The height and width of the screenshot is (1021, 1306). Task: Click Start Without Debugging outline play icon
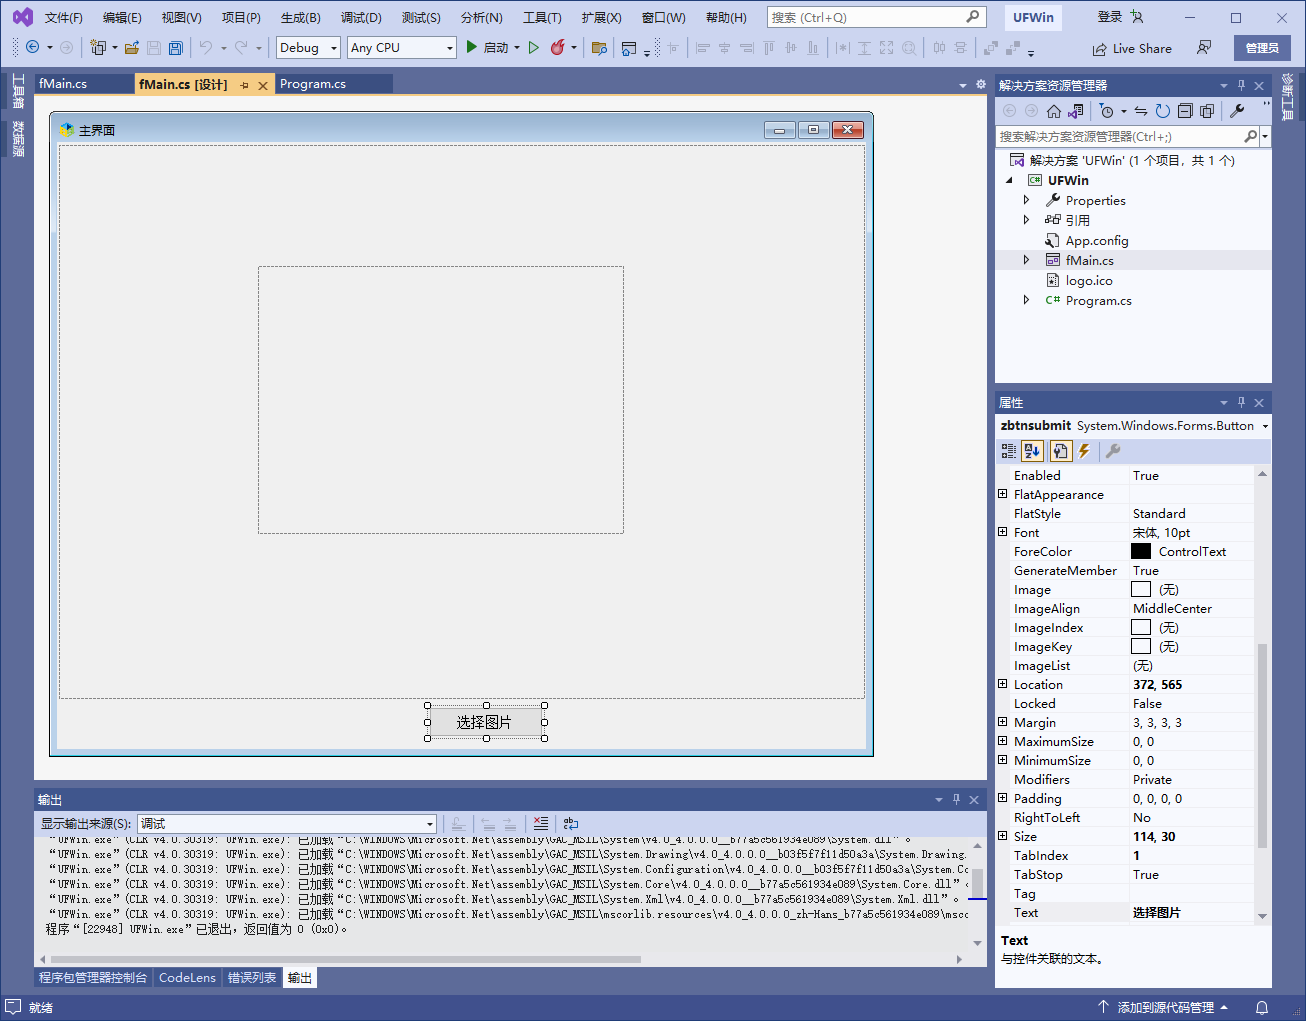534,47
